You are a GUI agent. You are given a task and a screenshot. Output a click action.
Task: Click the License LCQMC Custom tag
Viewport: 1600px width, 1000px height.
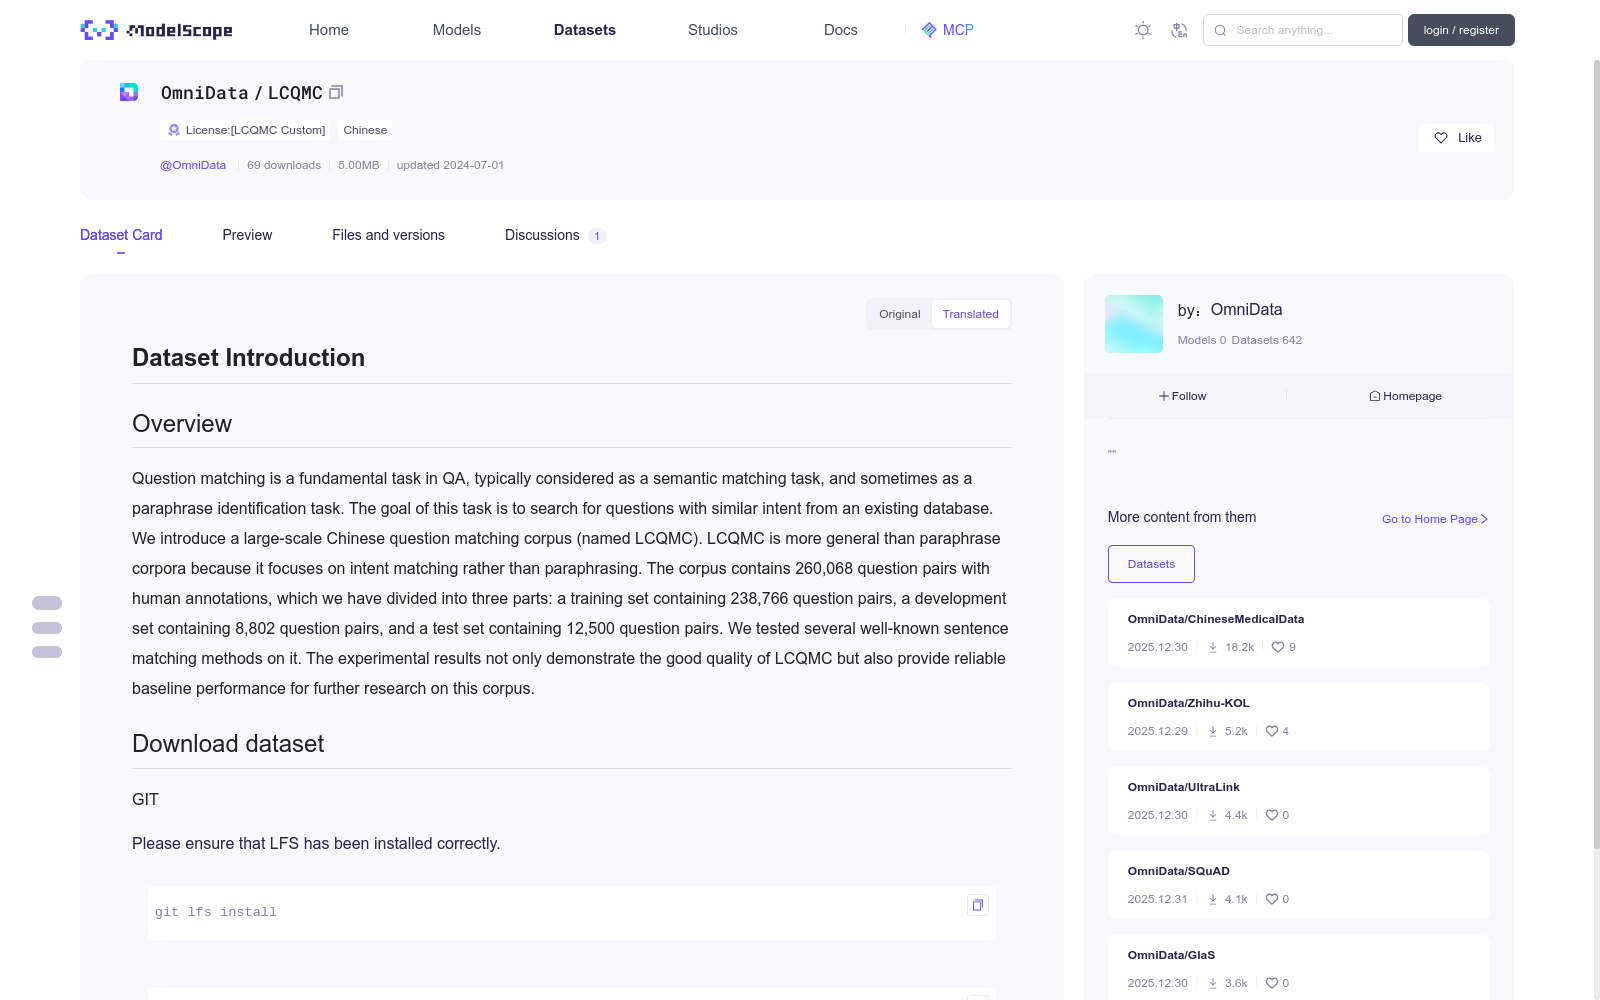(246, 130)
